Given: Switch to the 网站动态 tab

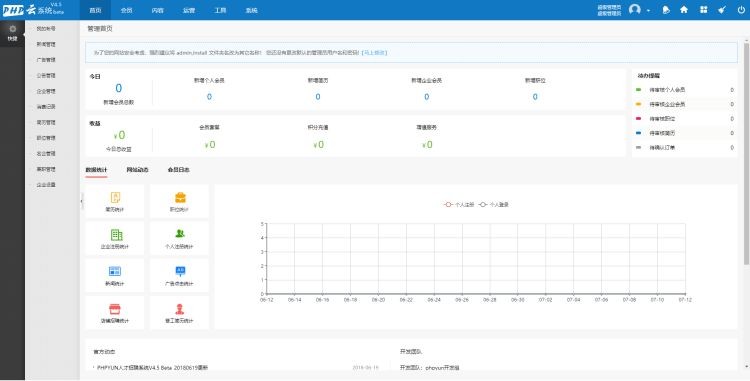Looking at the screenshot, I should 137,170.
